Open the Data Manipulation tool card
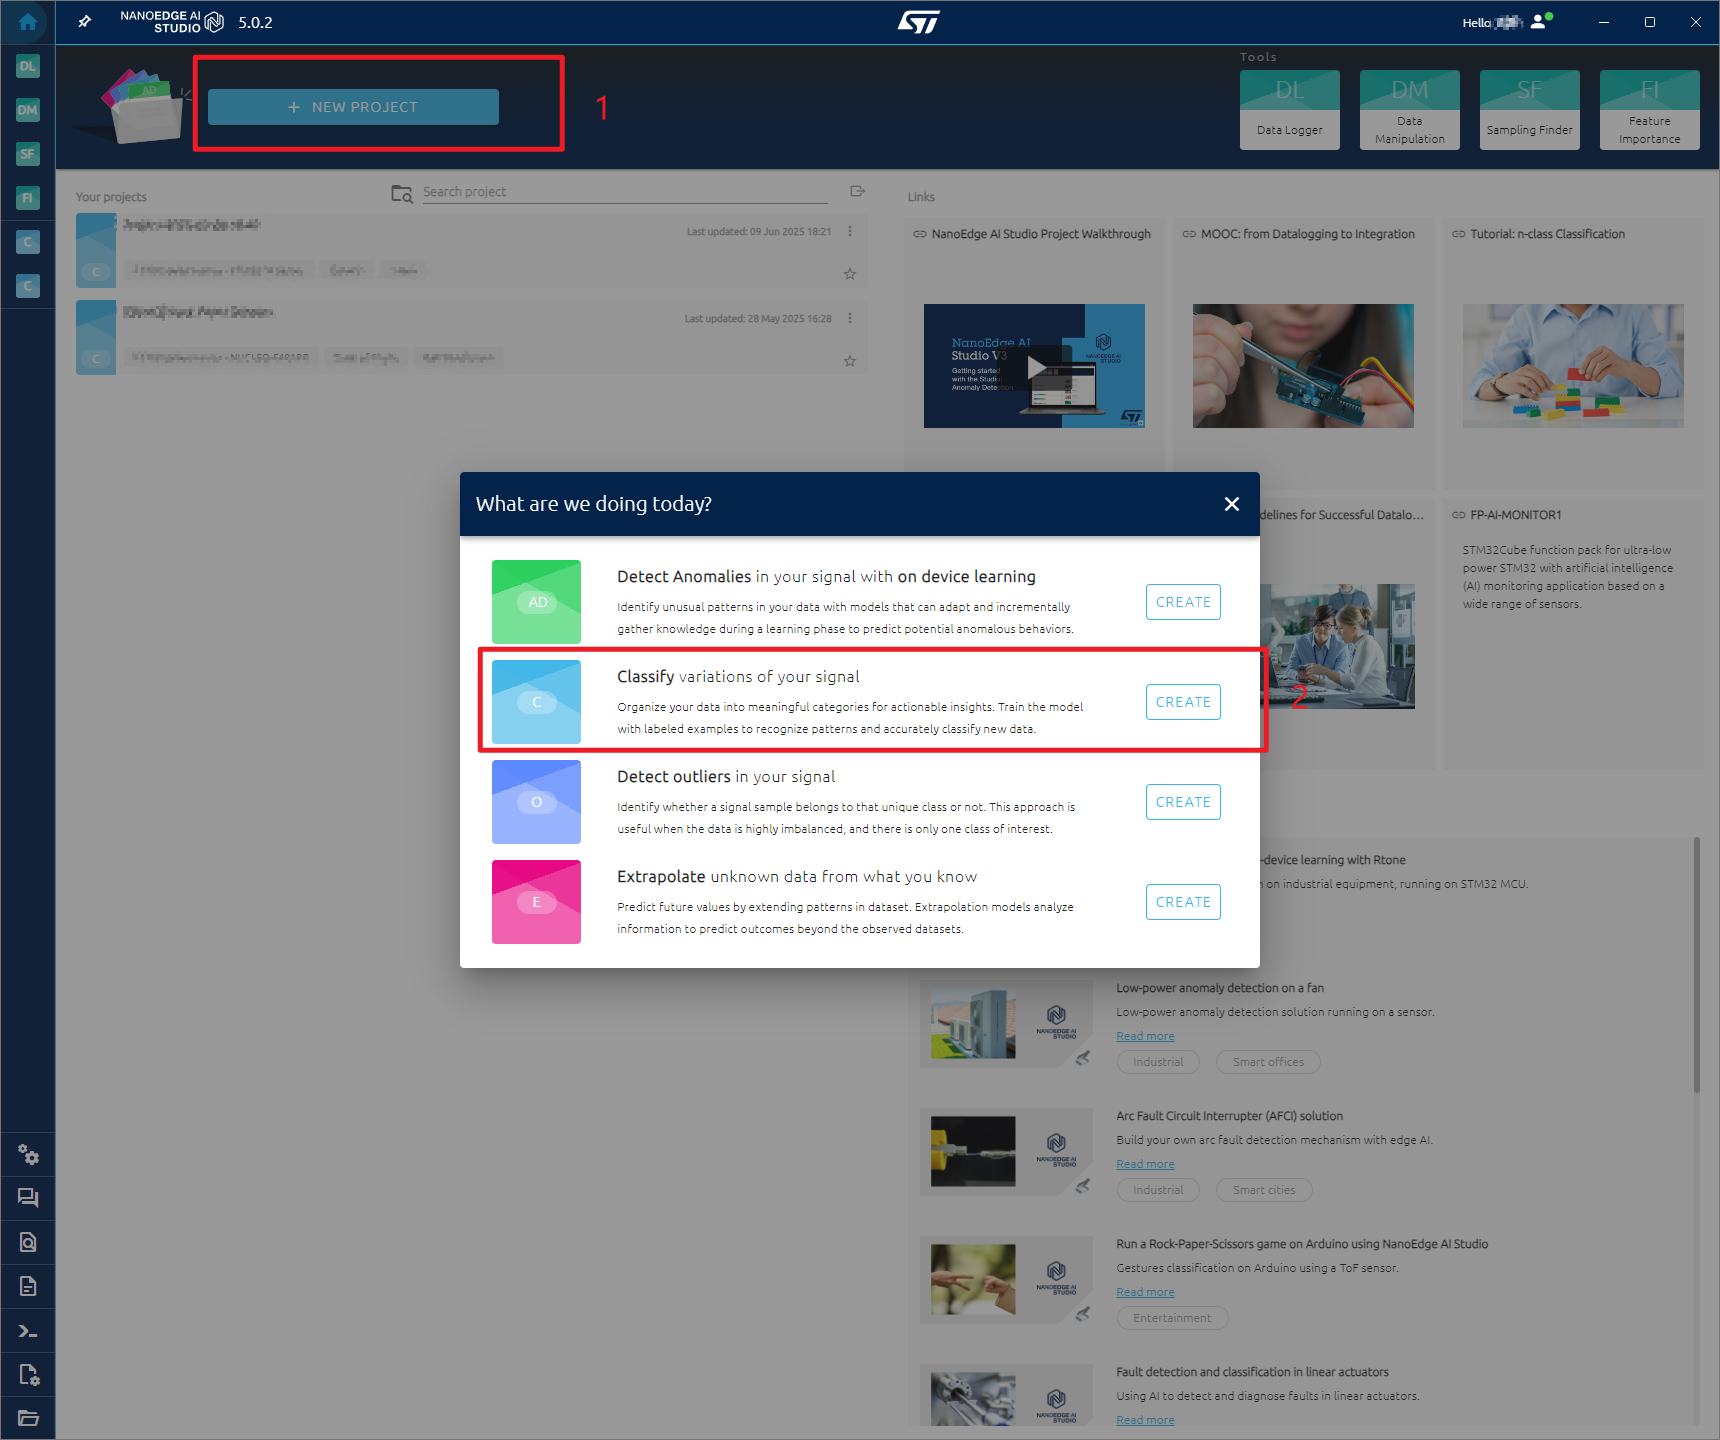The width and height of the screenshot is (1720, 1440). (1410, 110)
